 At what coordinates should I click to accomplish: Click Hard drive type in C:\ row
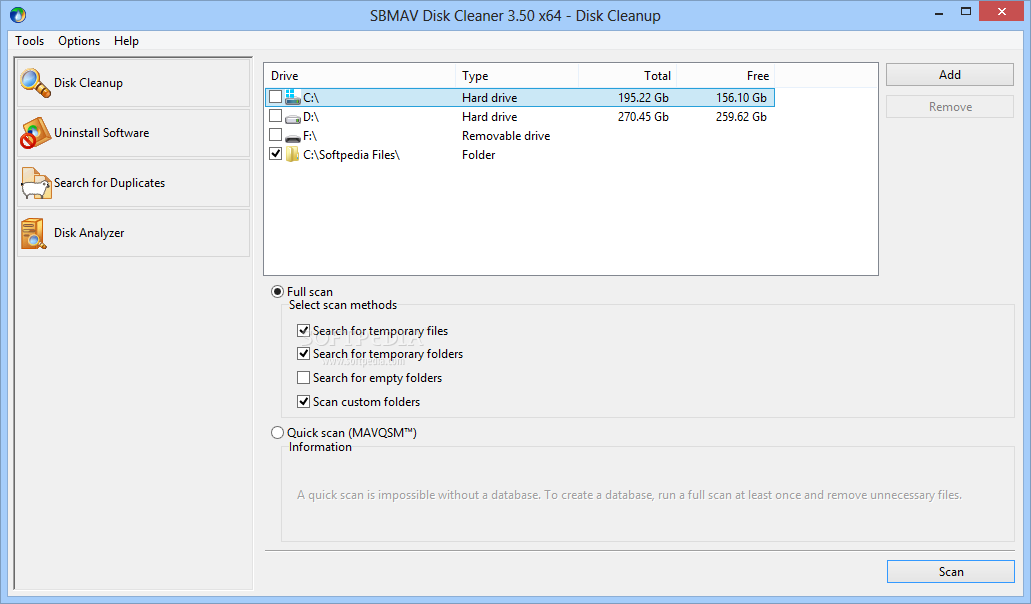point(489,98)
